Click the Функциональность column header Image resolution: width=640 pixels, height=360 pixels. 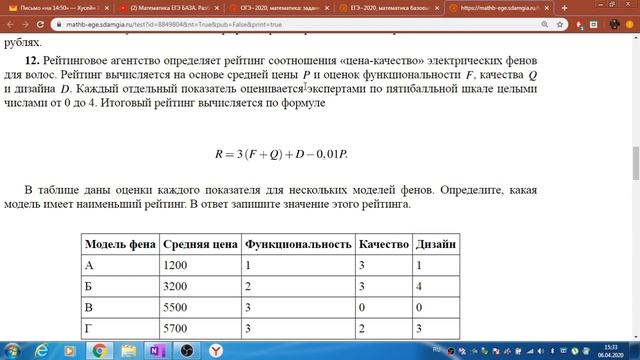pos(298,244)
